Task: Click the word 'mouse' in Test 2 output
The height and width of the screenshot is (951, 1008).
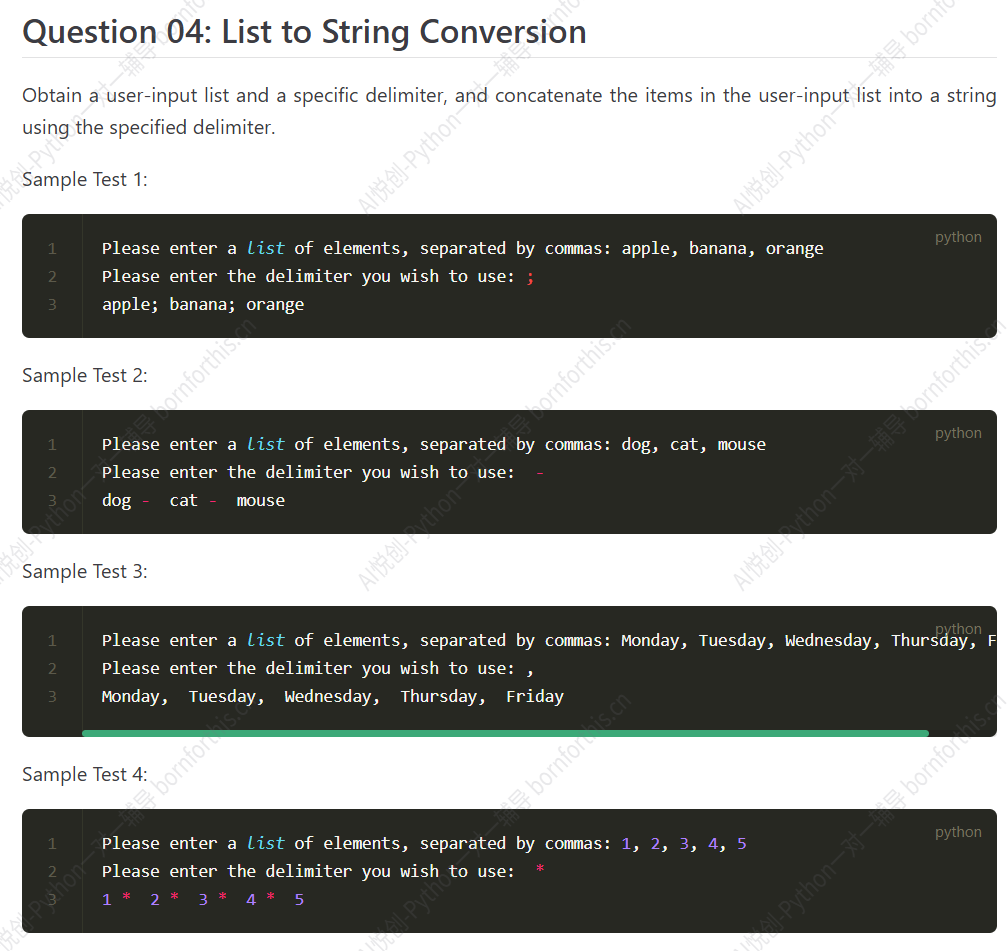Action: pos(260,501)
